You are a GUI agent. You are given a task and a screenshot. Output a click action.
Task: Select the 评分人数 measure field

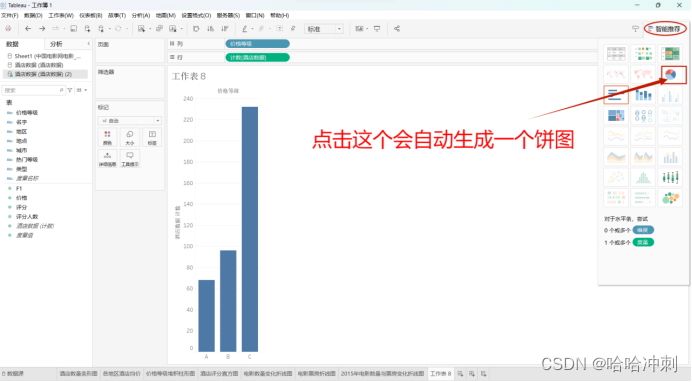tap(27, 217)
